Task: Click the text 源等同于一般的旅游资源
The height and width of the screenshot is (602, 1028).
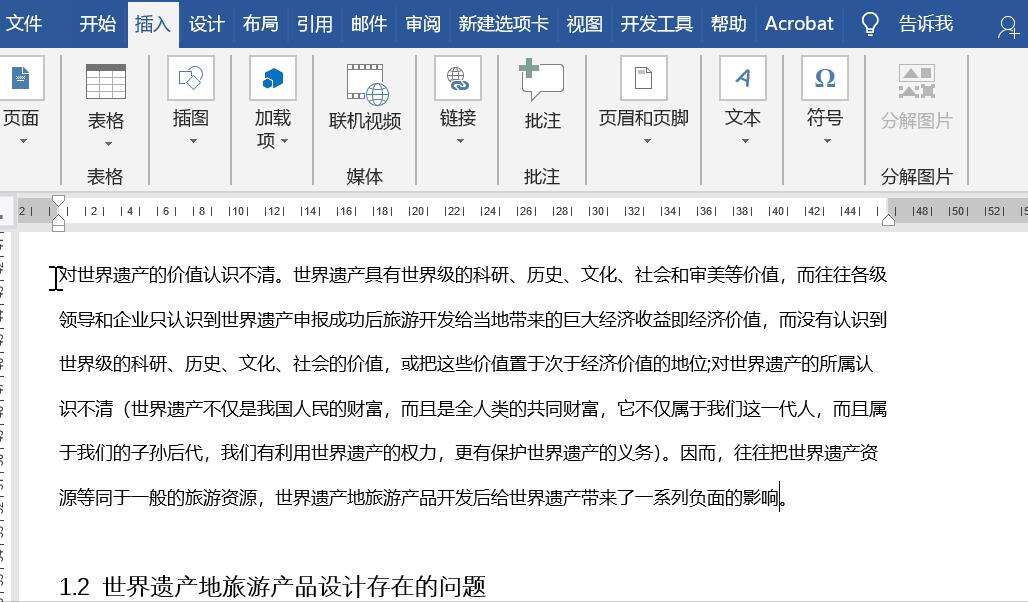Action: [x=158, y=498]
